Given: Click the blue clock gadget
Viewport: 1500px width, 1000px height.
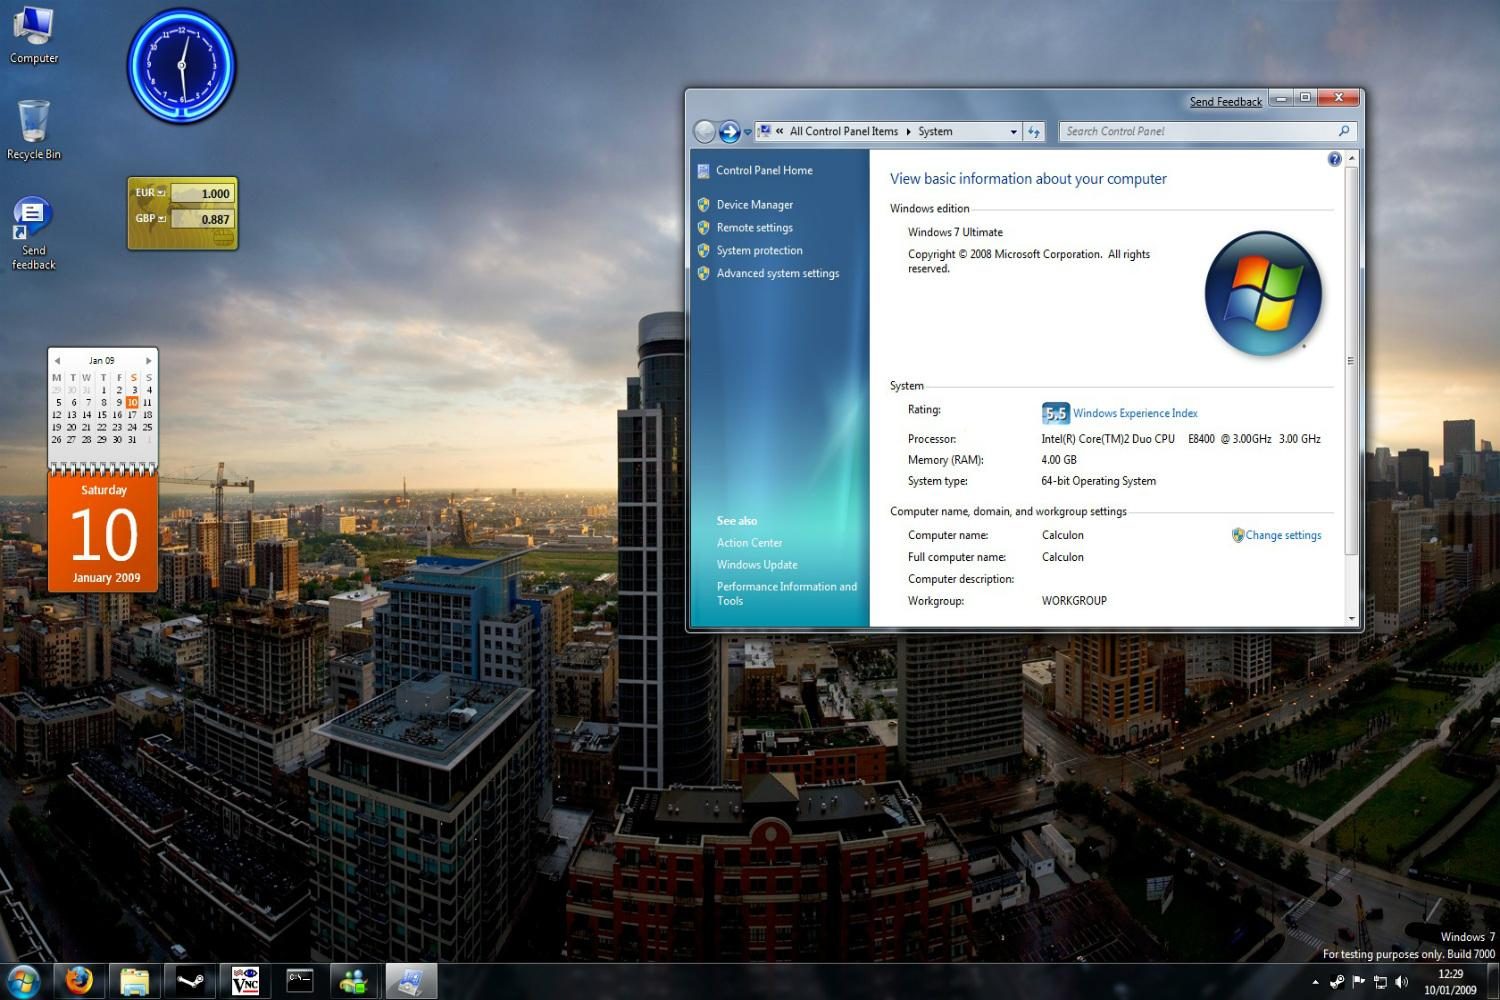Looking at the screenshot, I should tap(182, 66).
